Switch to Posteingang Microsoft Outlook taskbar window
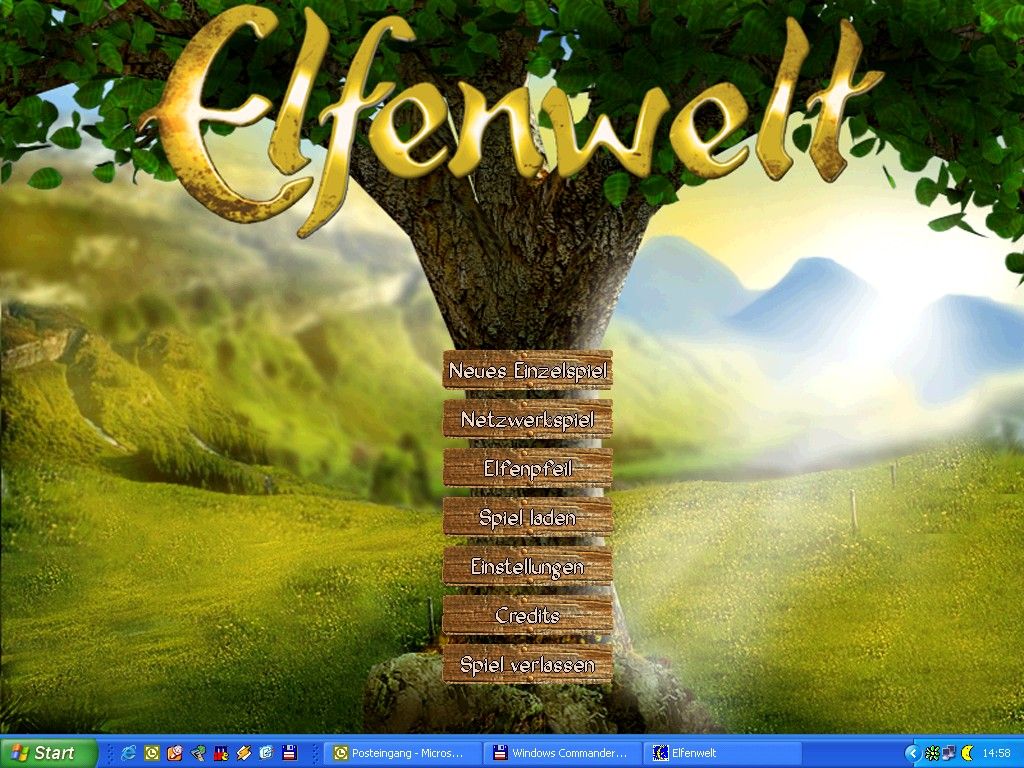Viewport: 1024px width, 768px height. (x=401, y=753)
